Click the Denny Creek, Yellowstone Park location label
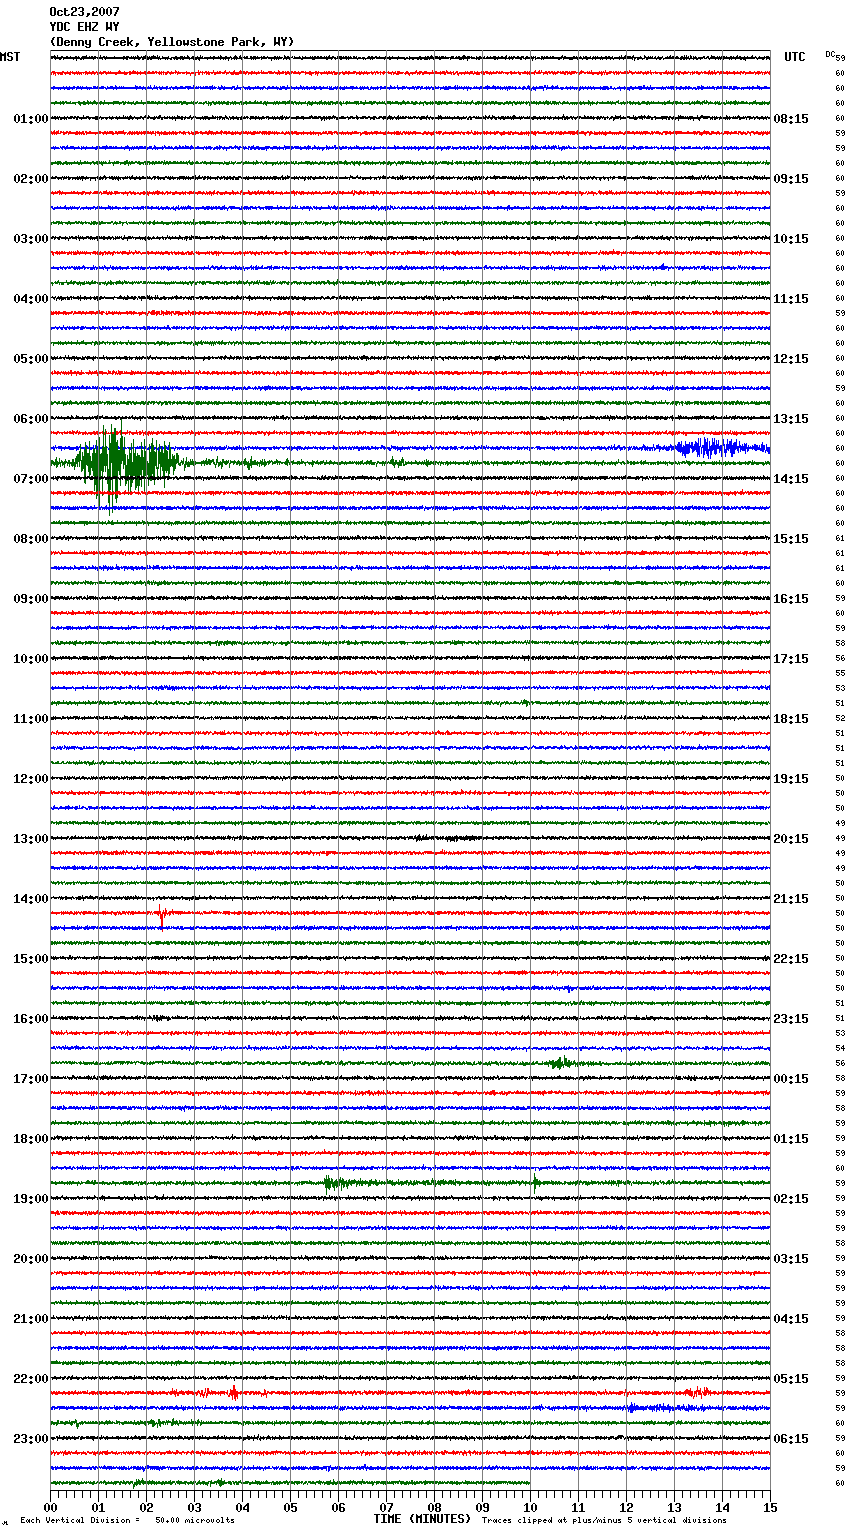The image size is (850, 1534). [x=172, y=42]
